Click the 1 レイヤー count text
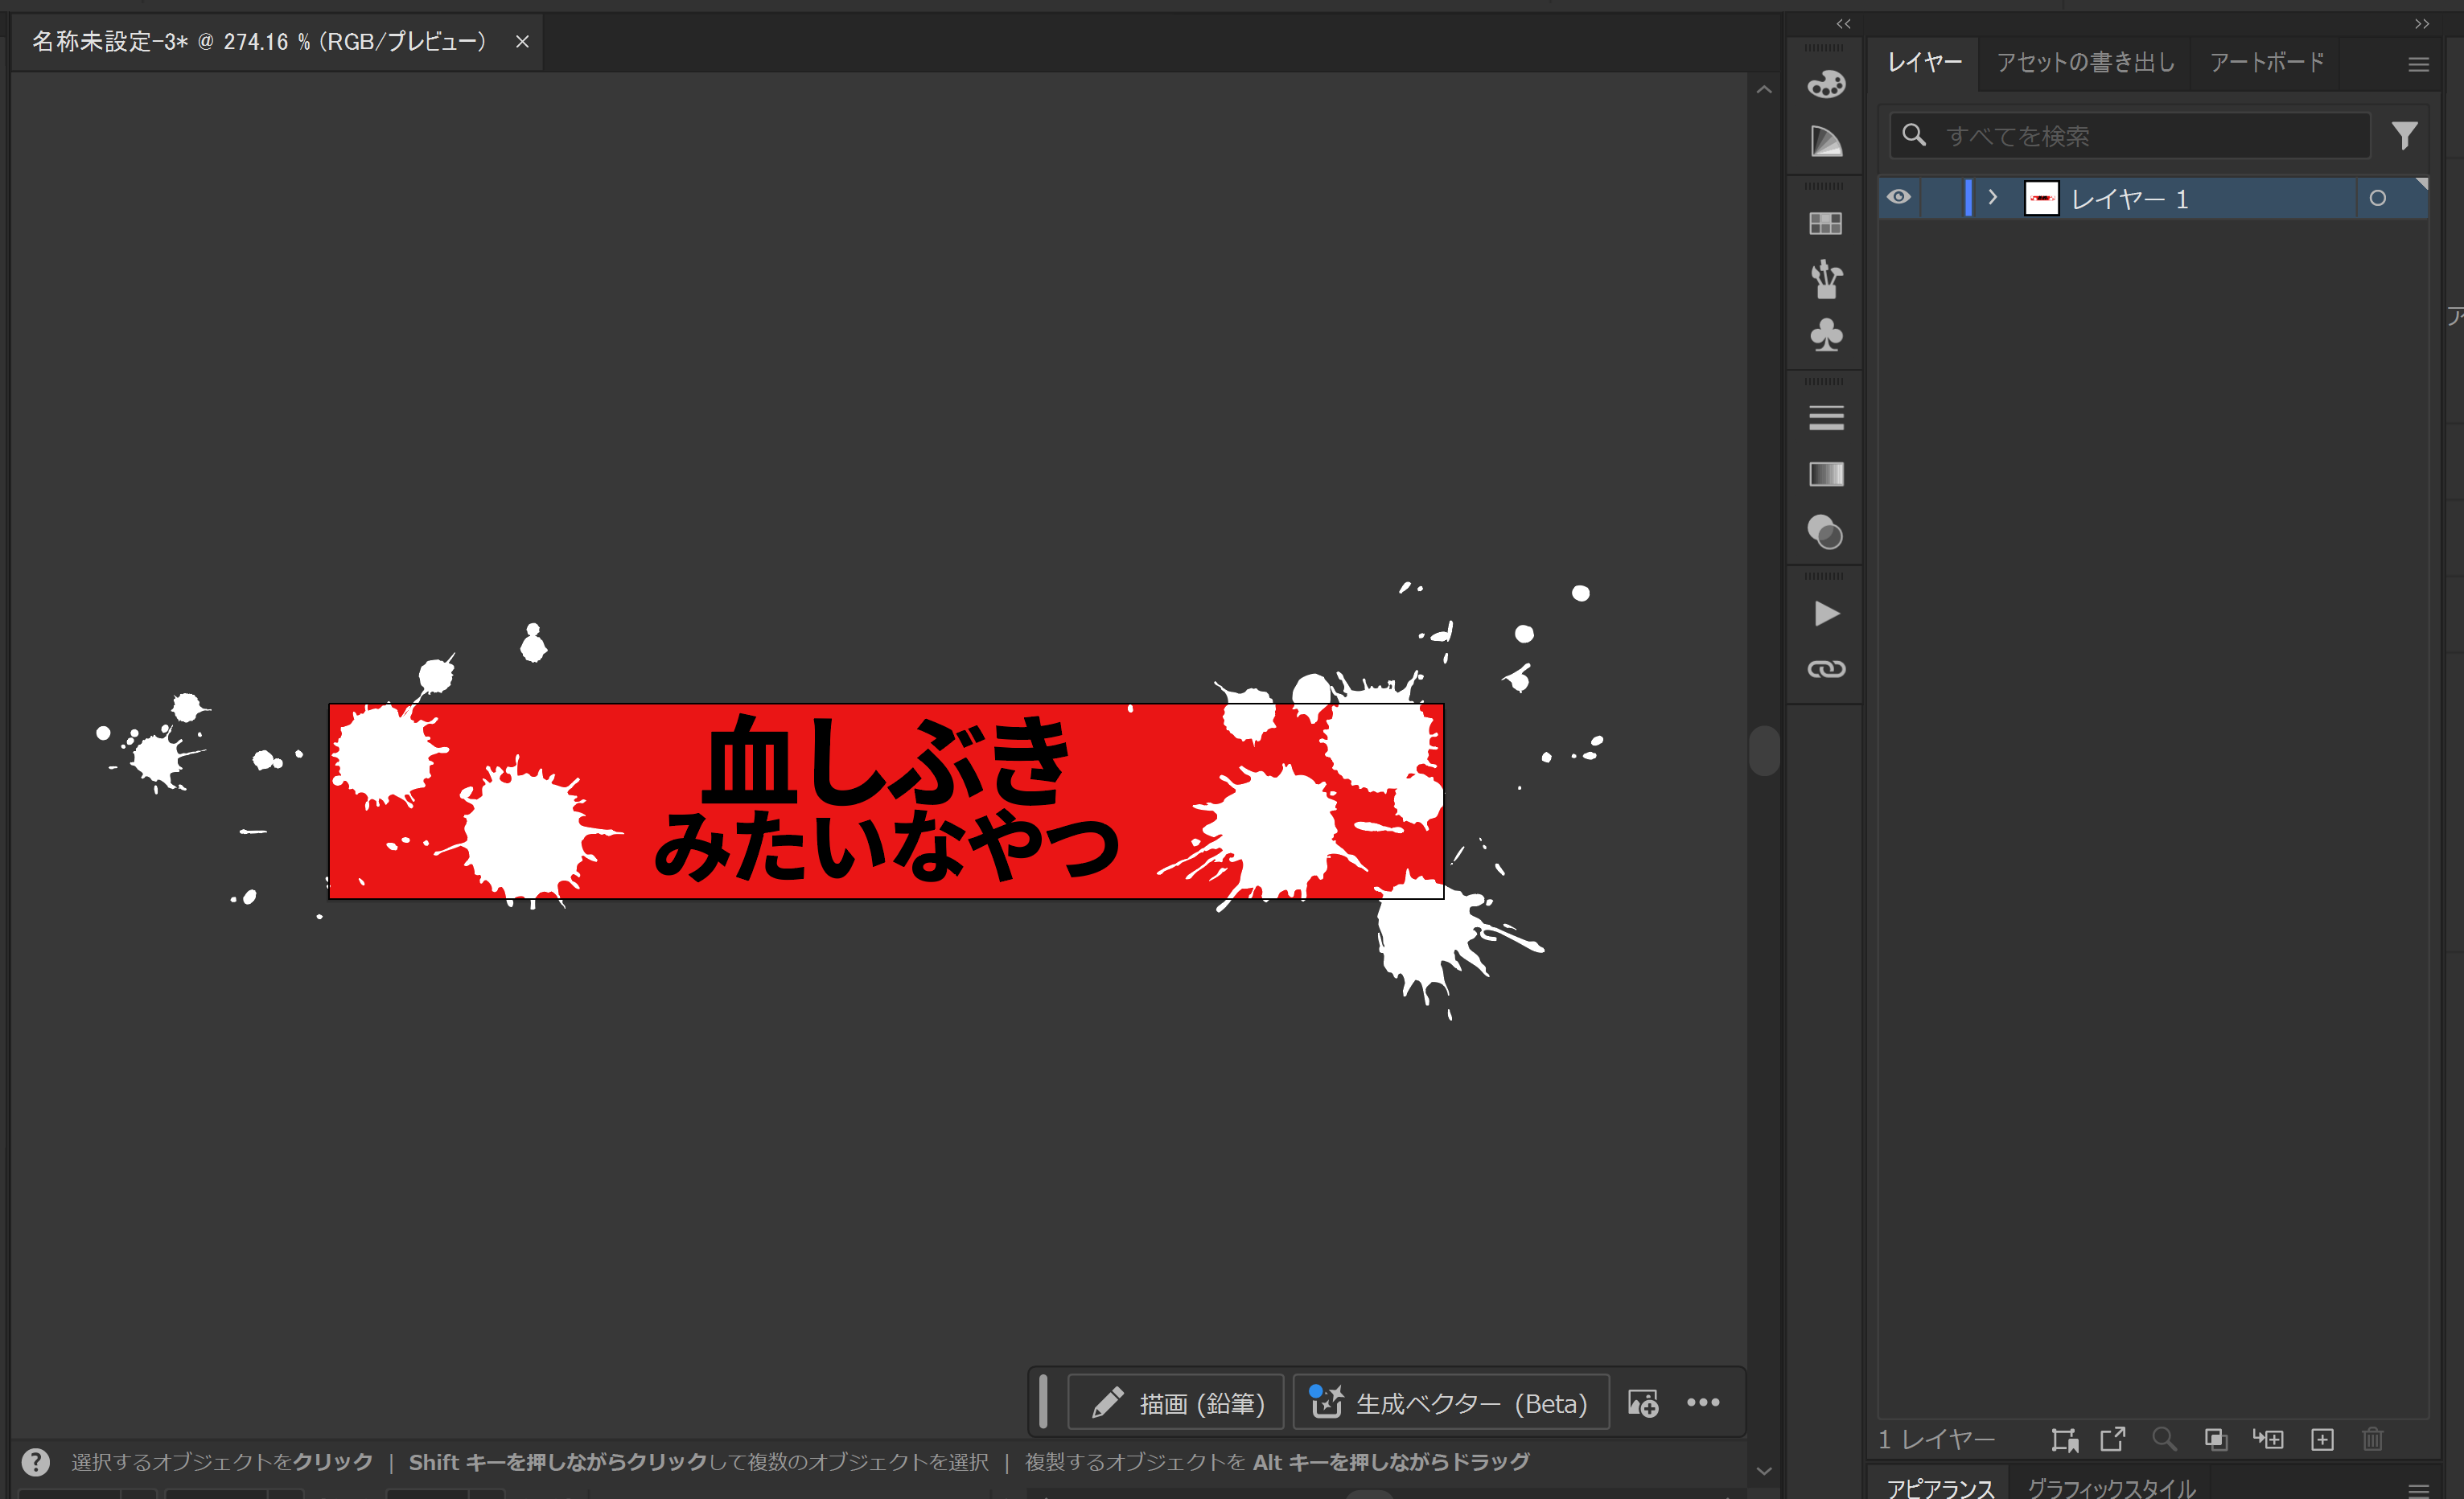Viewport: 2464px width, 1499px height. point(1936,1439)
